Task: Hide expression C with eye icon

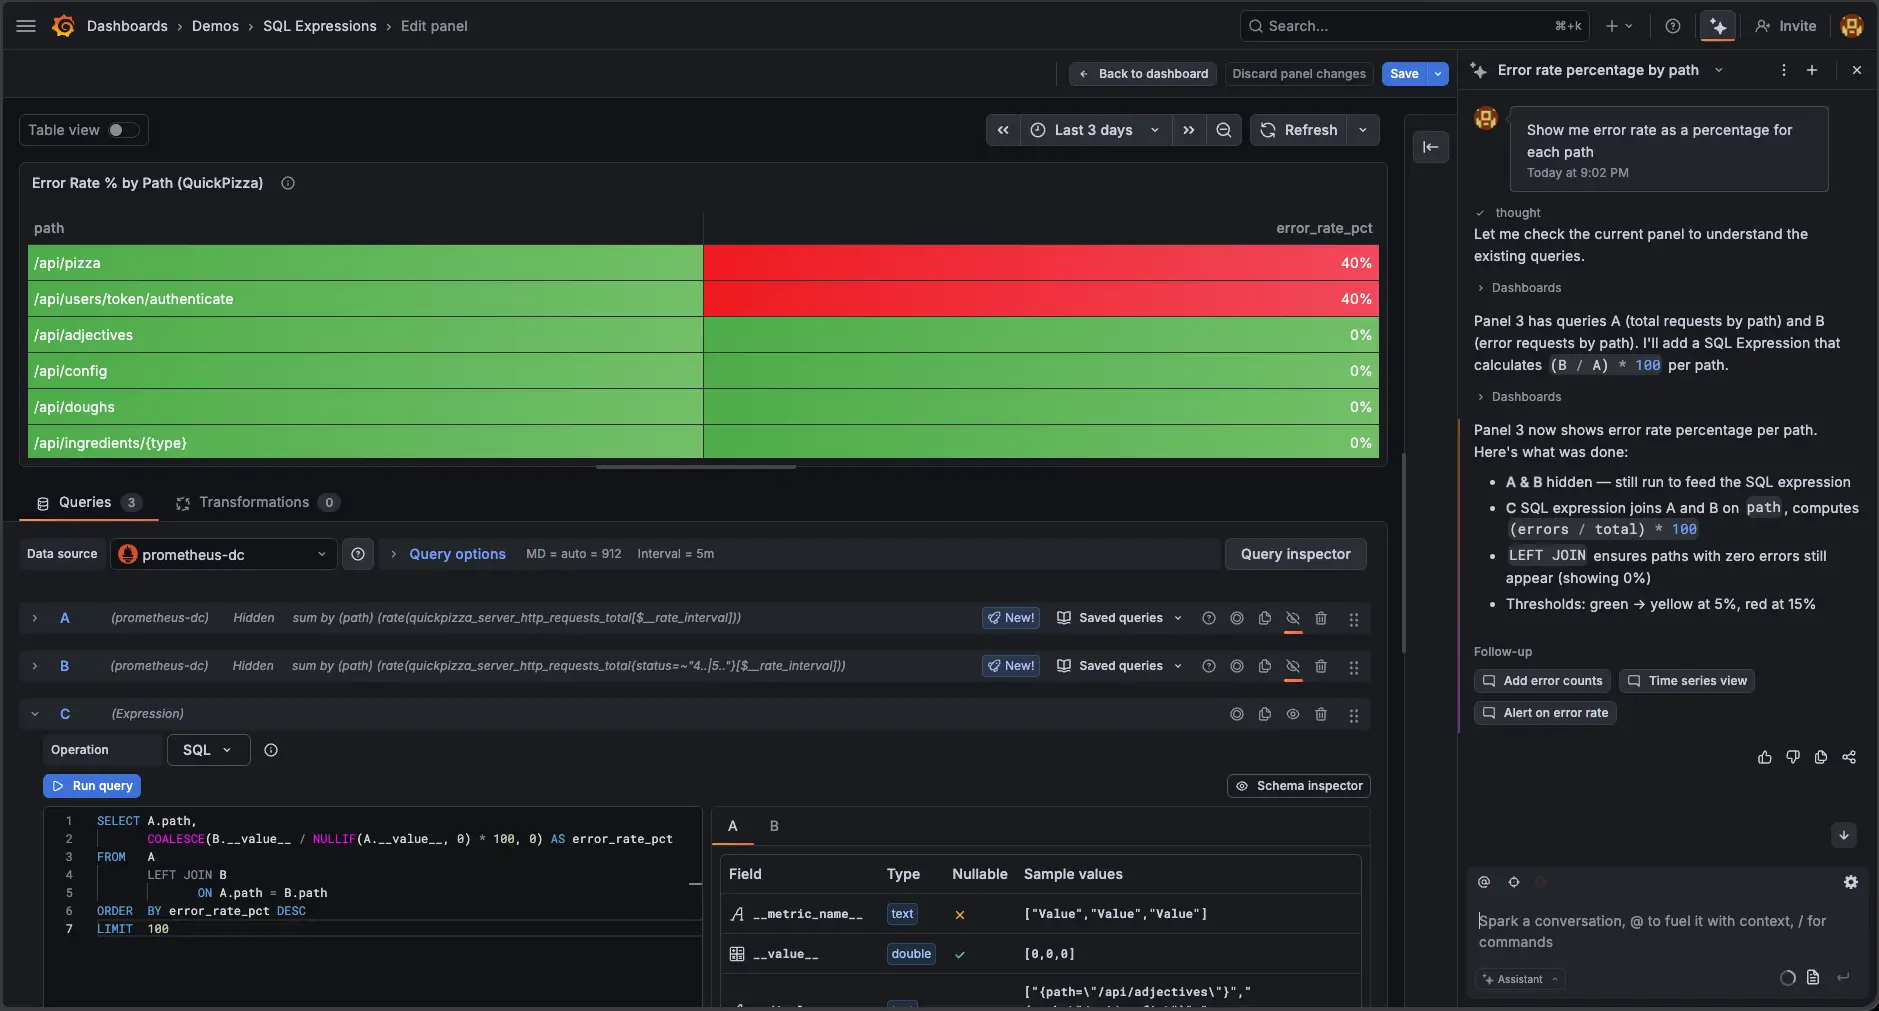Action: tap(1292, 714)
